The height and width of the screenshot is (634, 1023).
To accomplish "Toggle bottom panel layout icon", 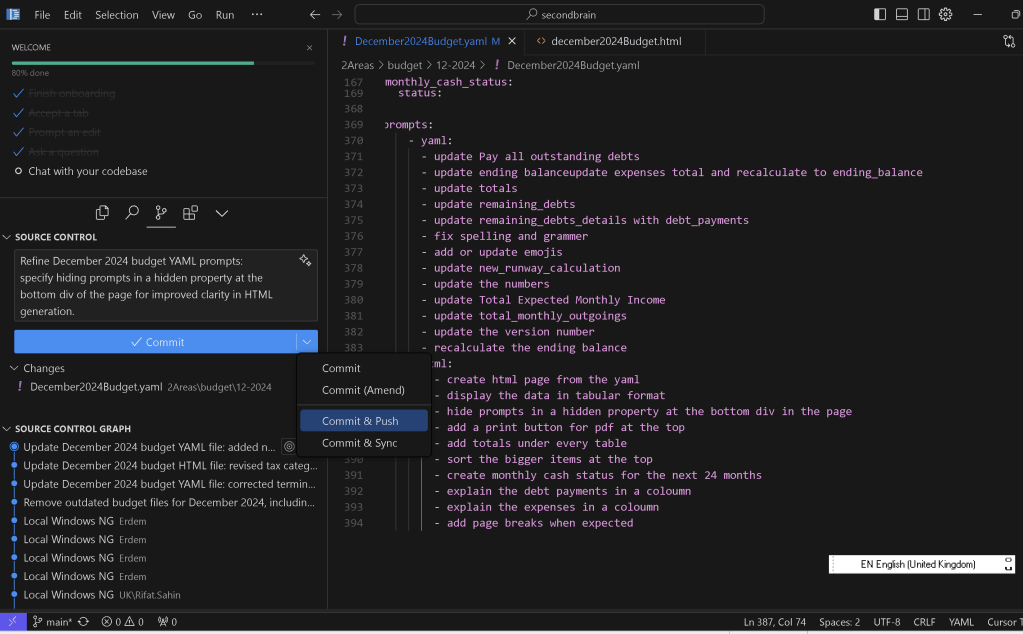I will click(x=902, y=14).
